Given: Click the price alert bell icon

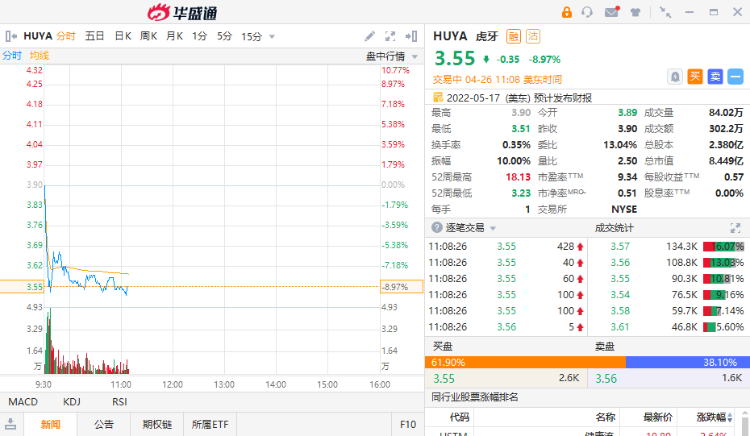Looking at the screenshot, I should [x=675, y=75].
